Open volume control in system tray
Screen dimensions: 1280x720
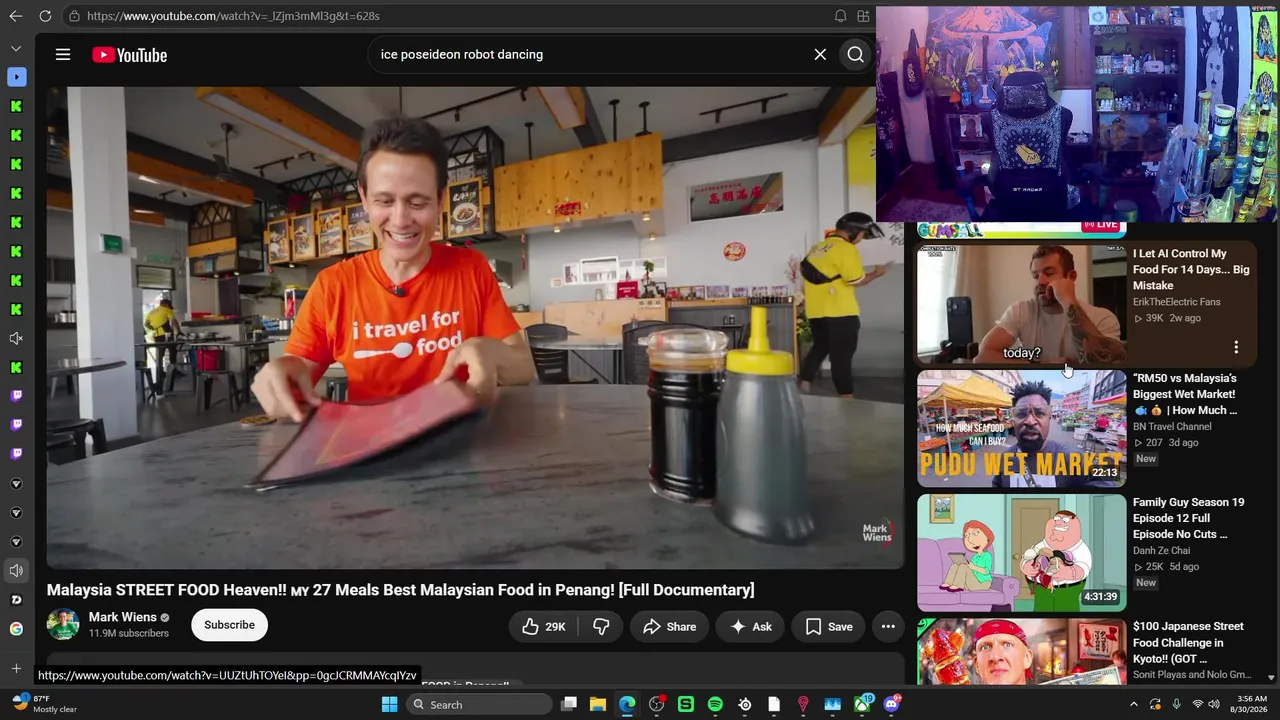point(1214,705)
